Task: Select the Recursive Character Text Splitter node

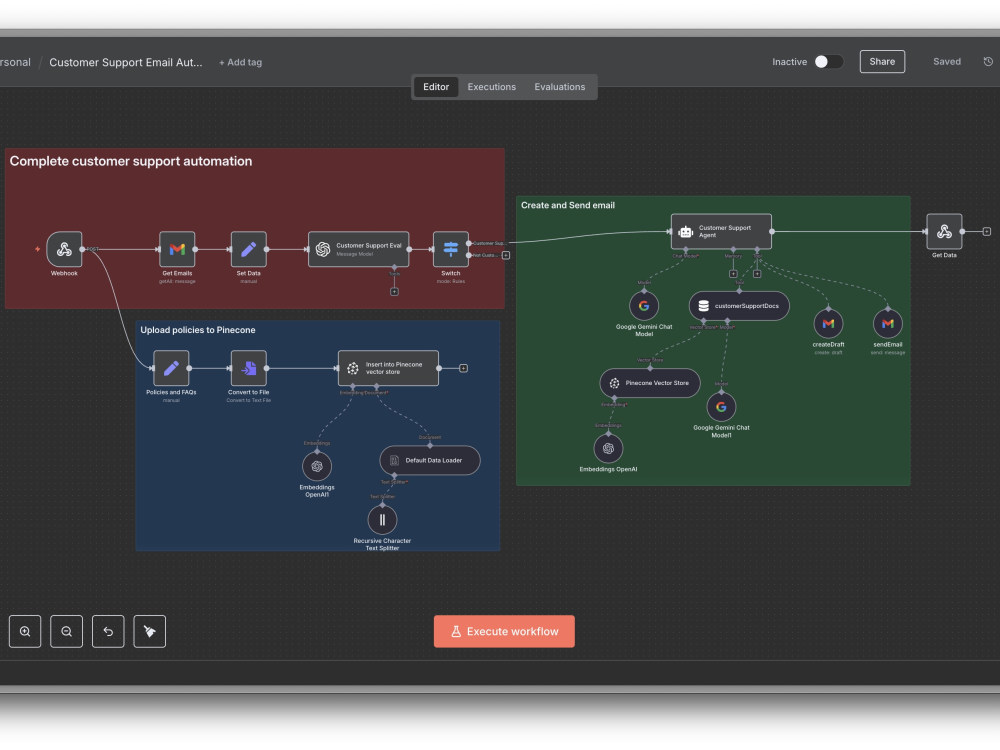Action: (383, 520)
